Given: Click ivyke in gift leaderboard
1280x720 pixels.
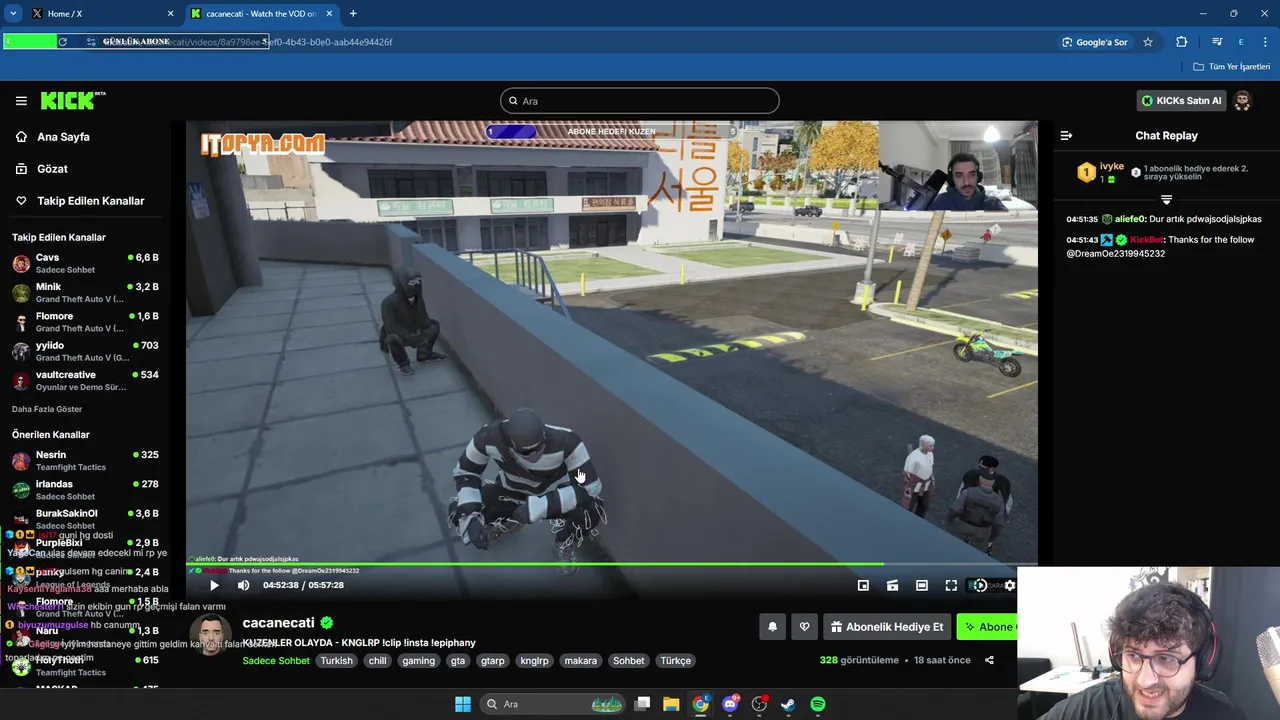Looking at the screenshot, I should tap(1112, 167).
